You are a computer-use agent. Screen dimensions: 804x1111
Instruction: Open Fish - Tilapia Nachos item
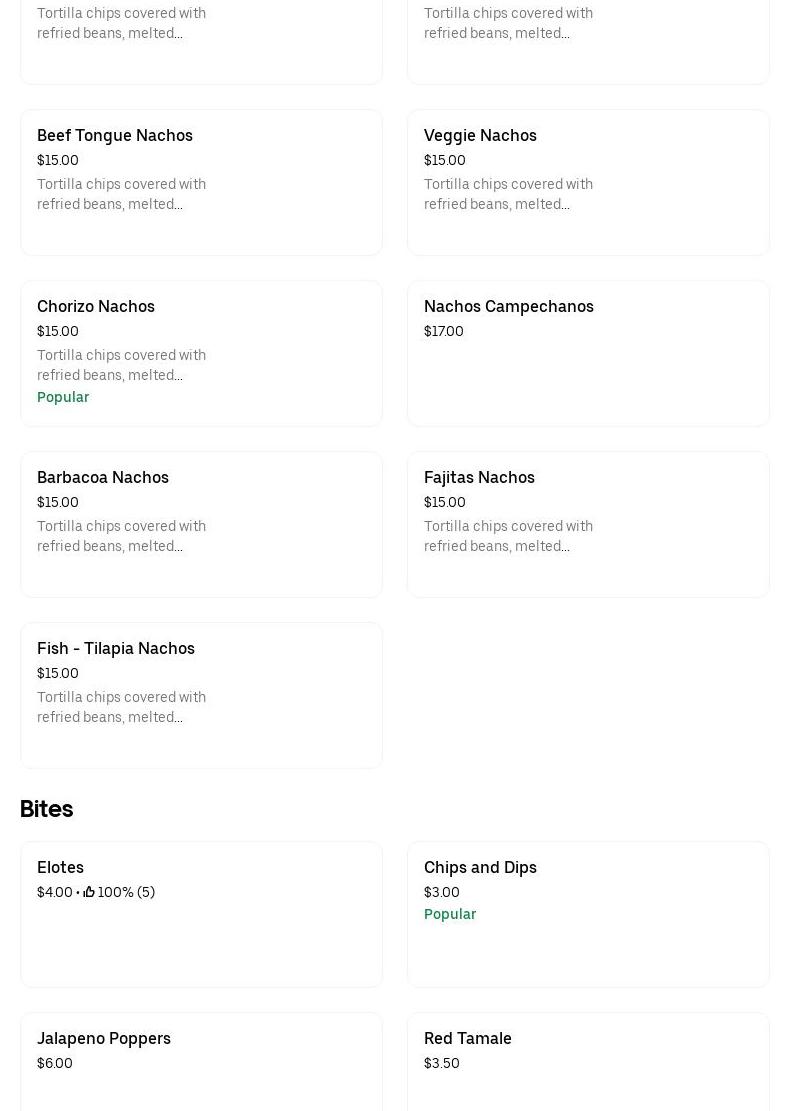[116, 649]
